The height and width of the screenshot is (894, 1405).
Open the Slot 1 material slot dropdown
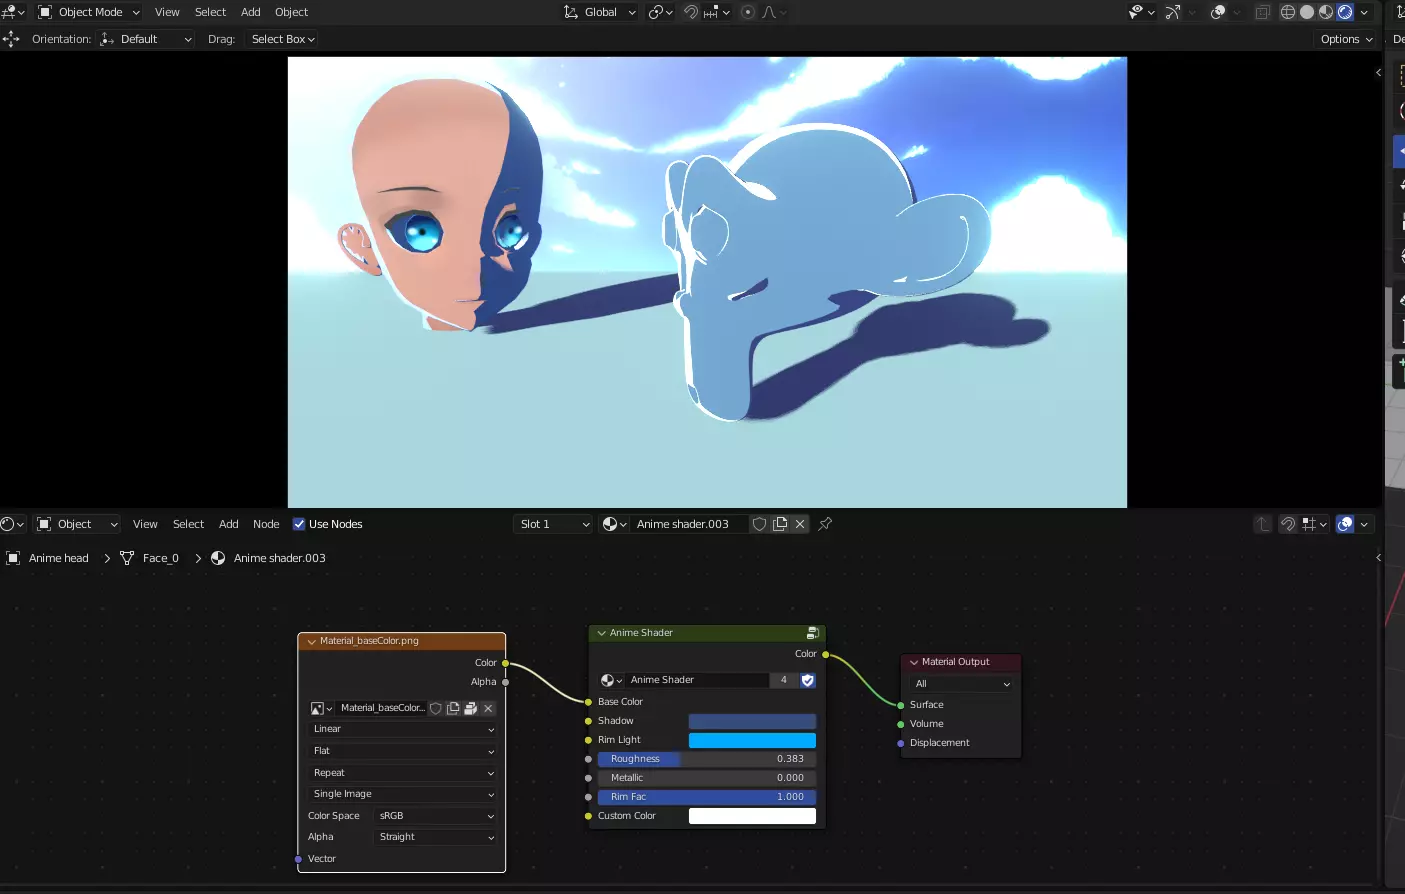point(554,524)
